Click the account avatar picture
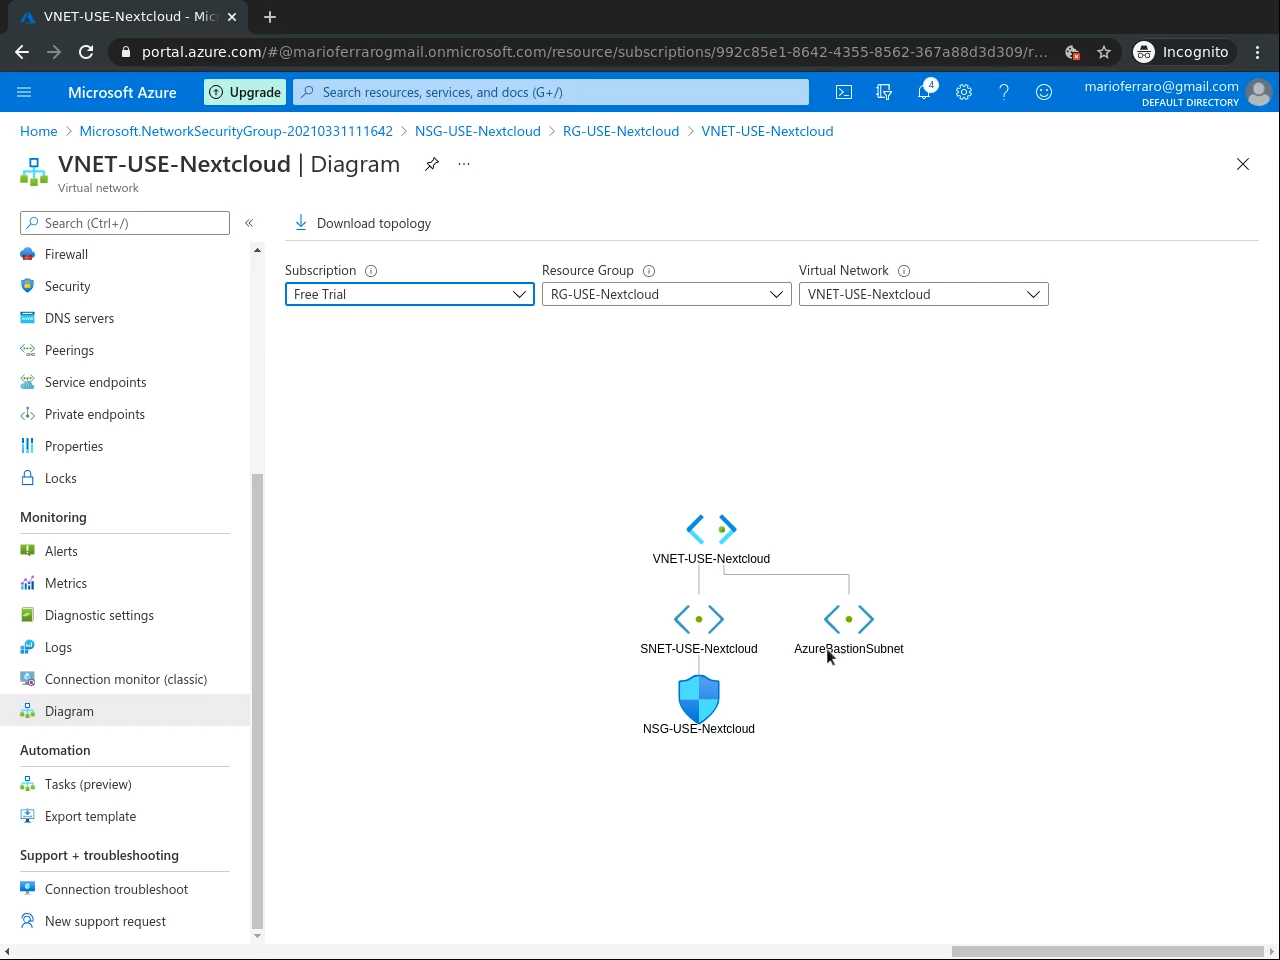Viewport: 1280px width, 960px height. (1259, 92)
